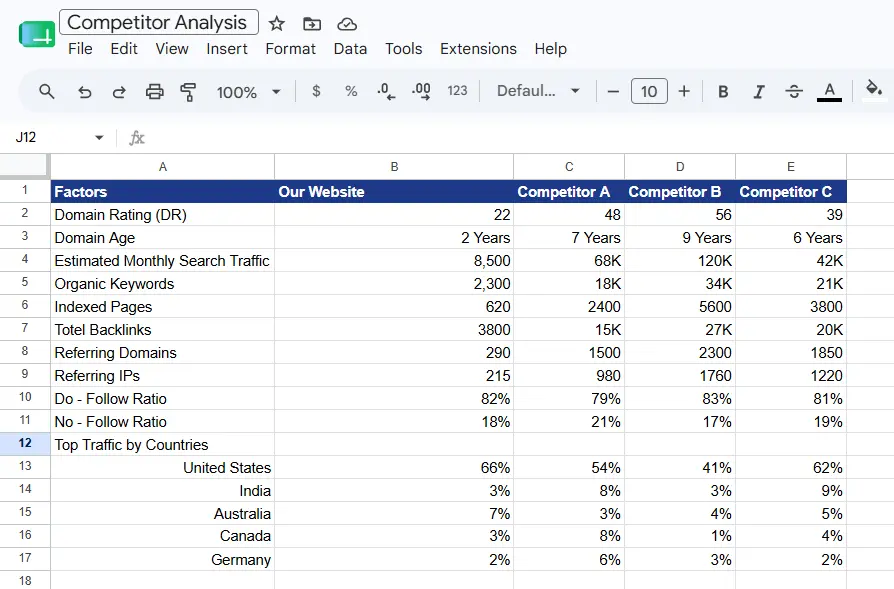The height and width of the screenshot is (589, 894).
Task: Open the Insert menu
Action: point(227,49)
